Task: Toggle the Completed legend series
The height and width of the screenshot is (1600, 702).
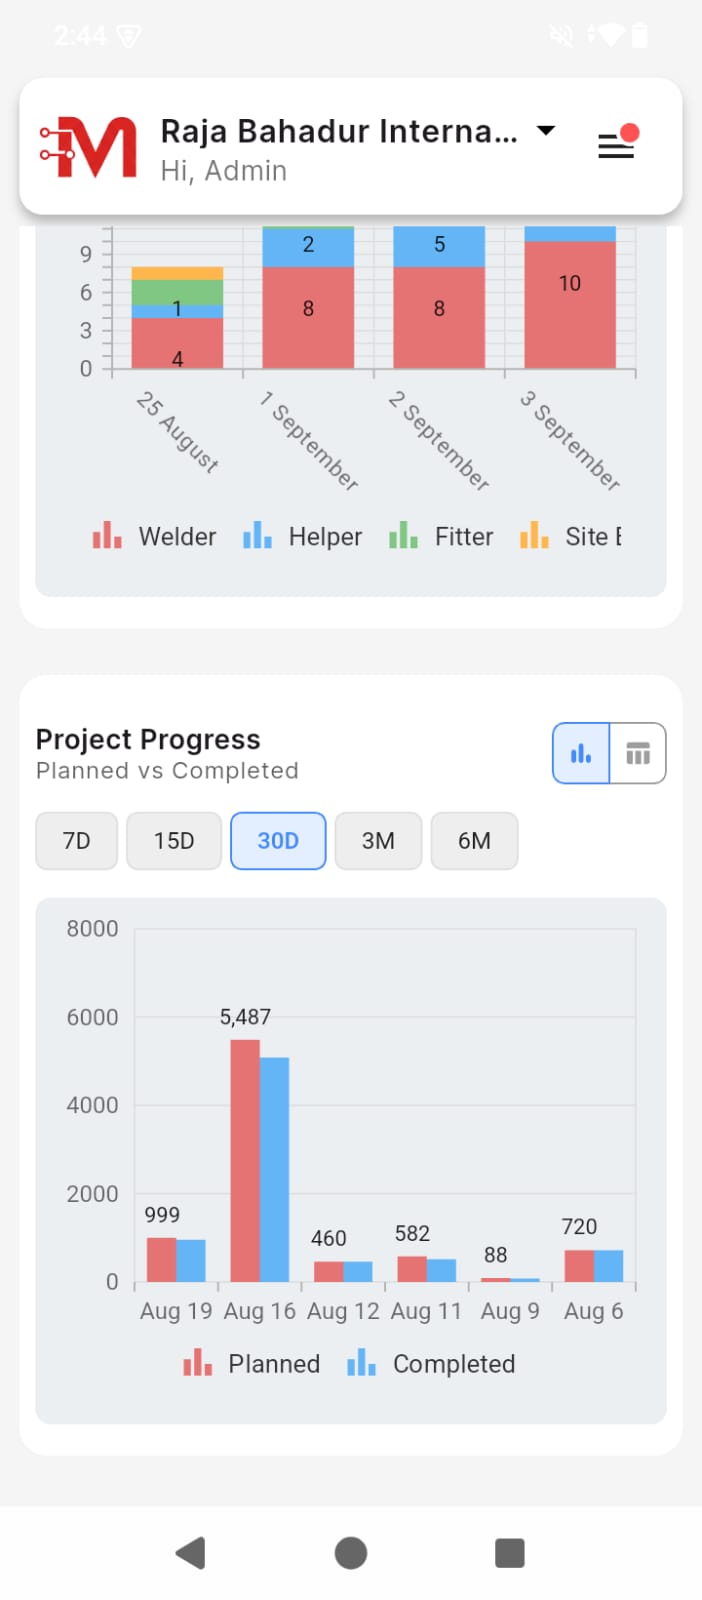Action: (432, 1364)
